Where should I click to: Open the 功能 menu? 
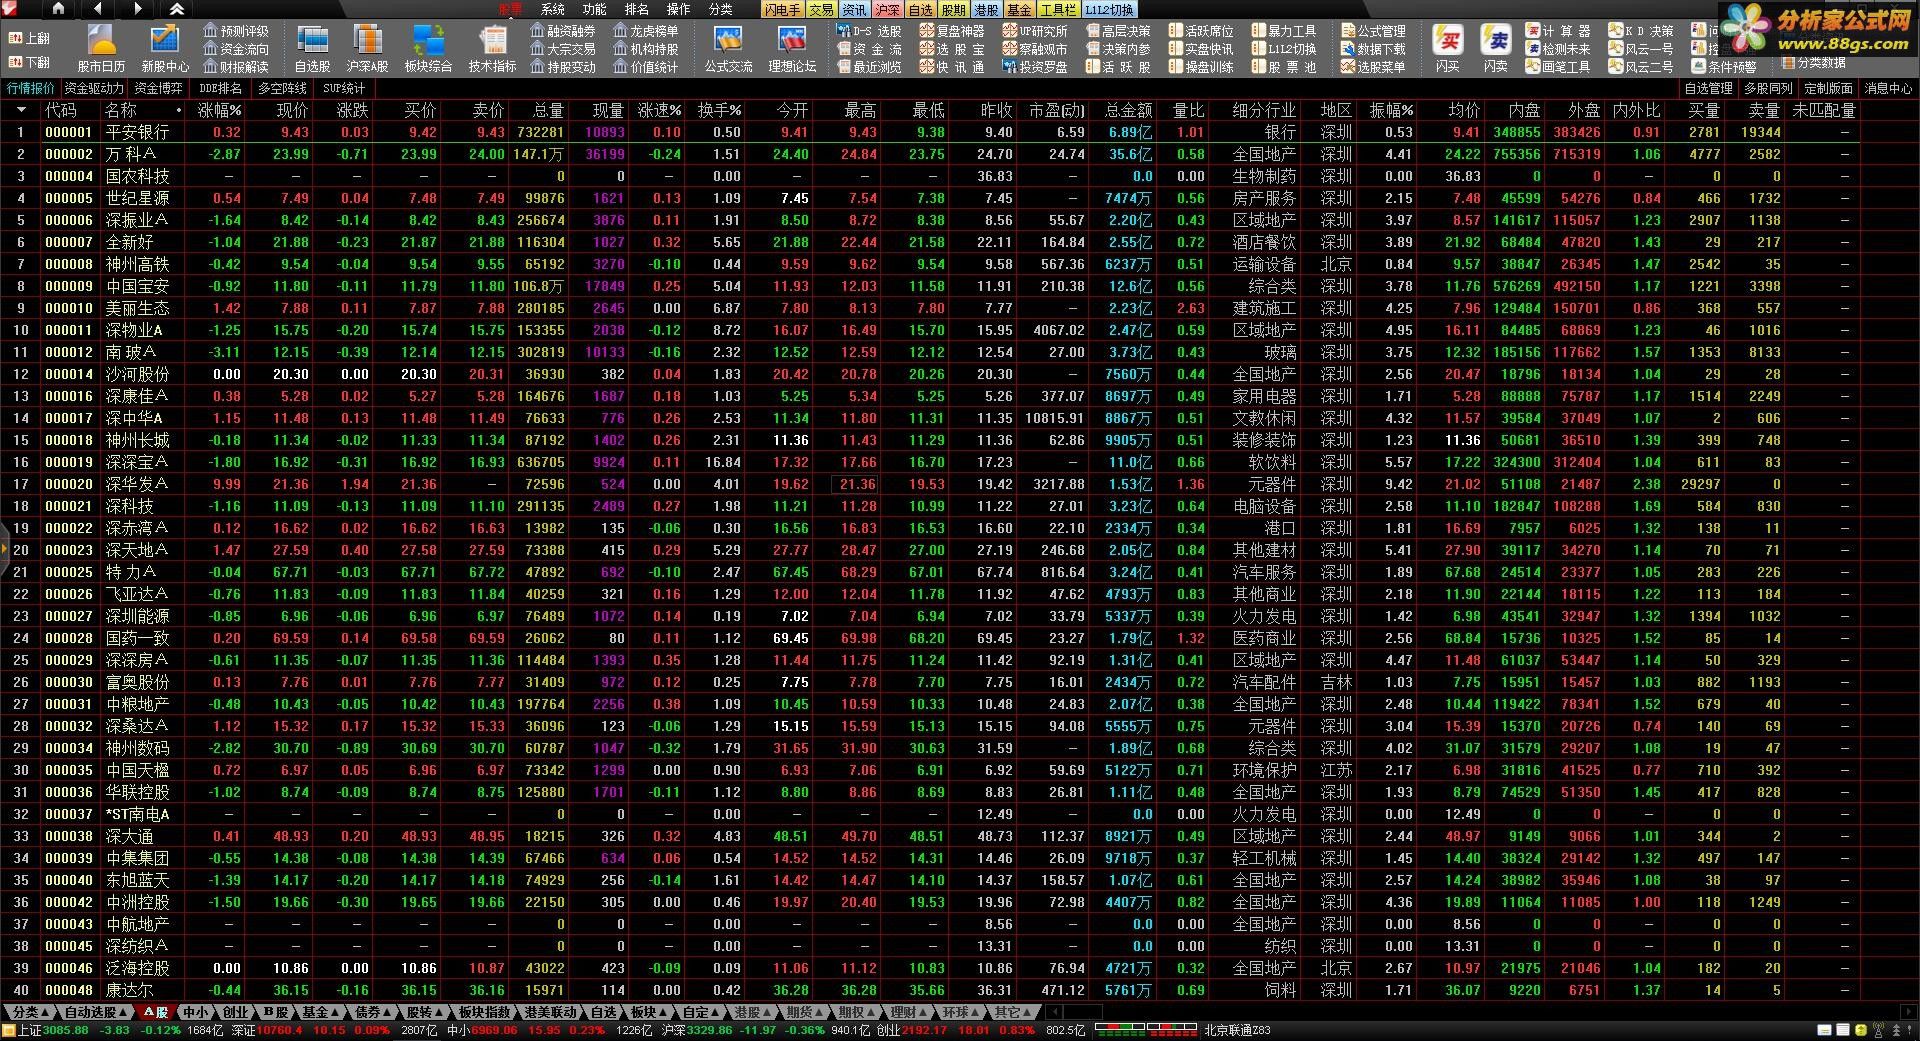[x=594, y=9]
